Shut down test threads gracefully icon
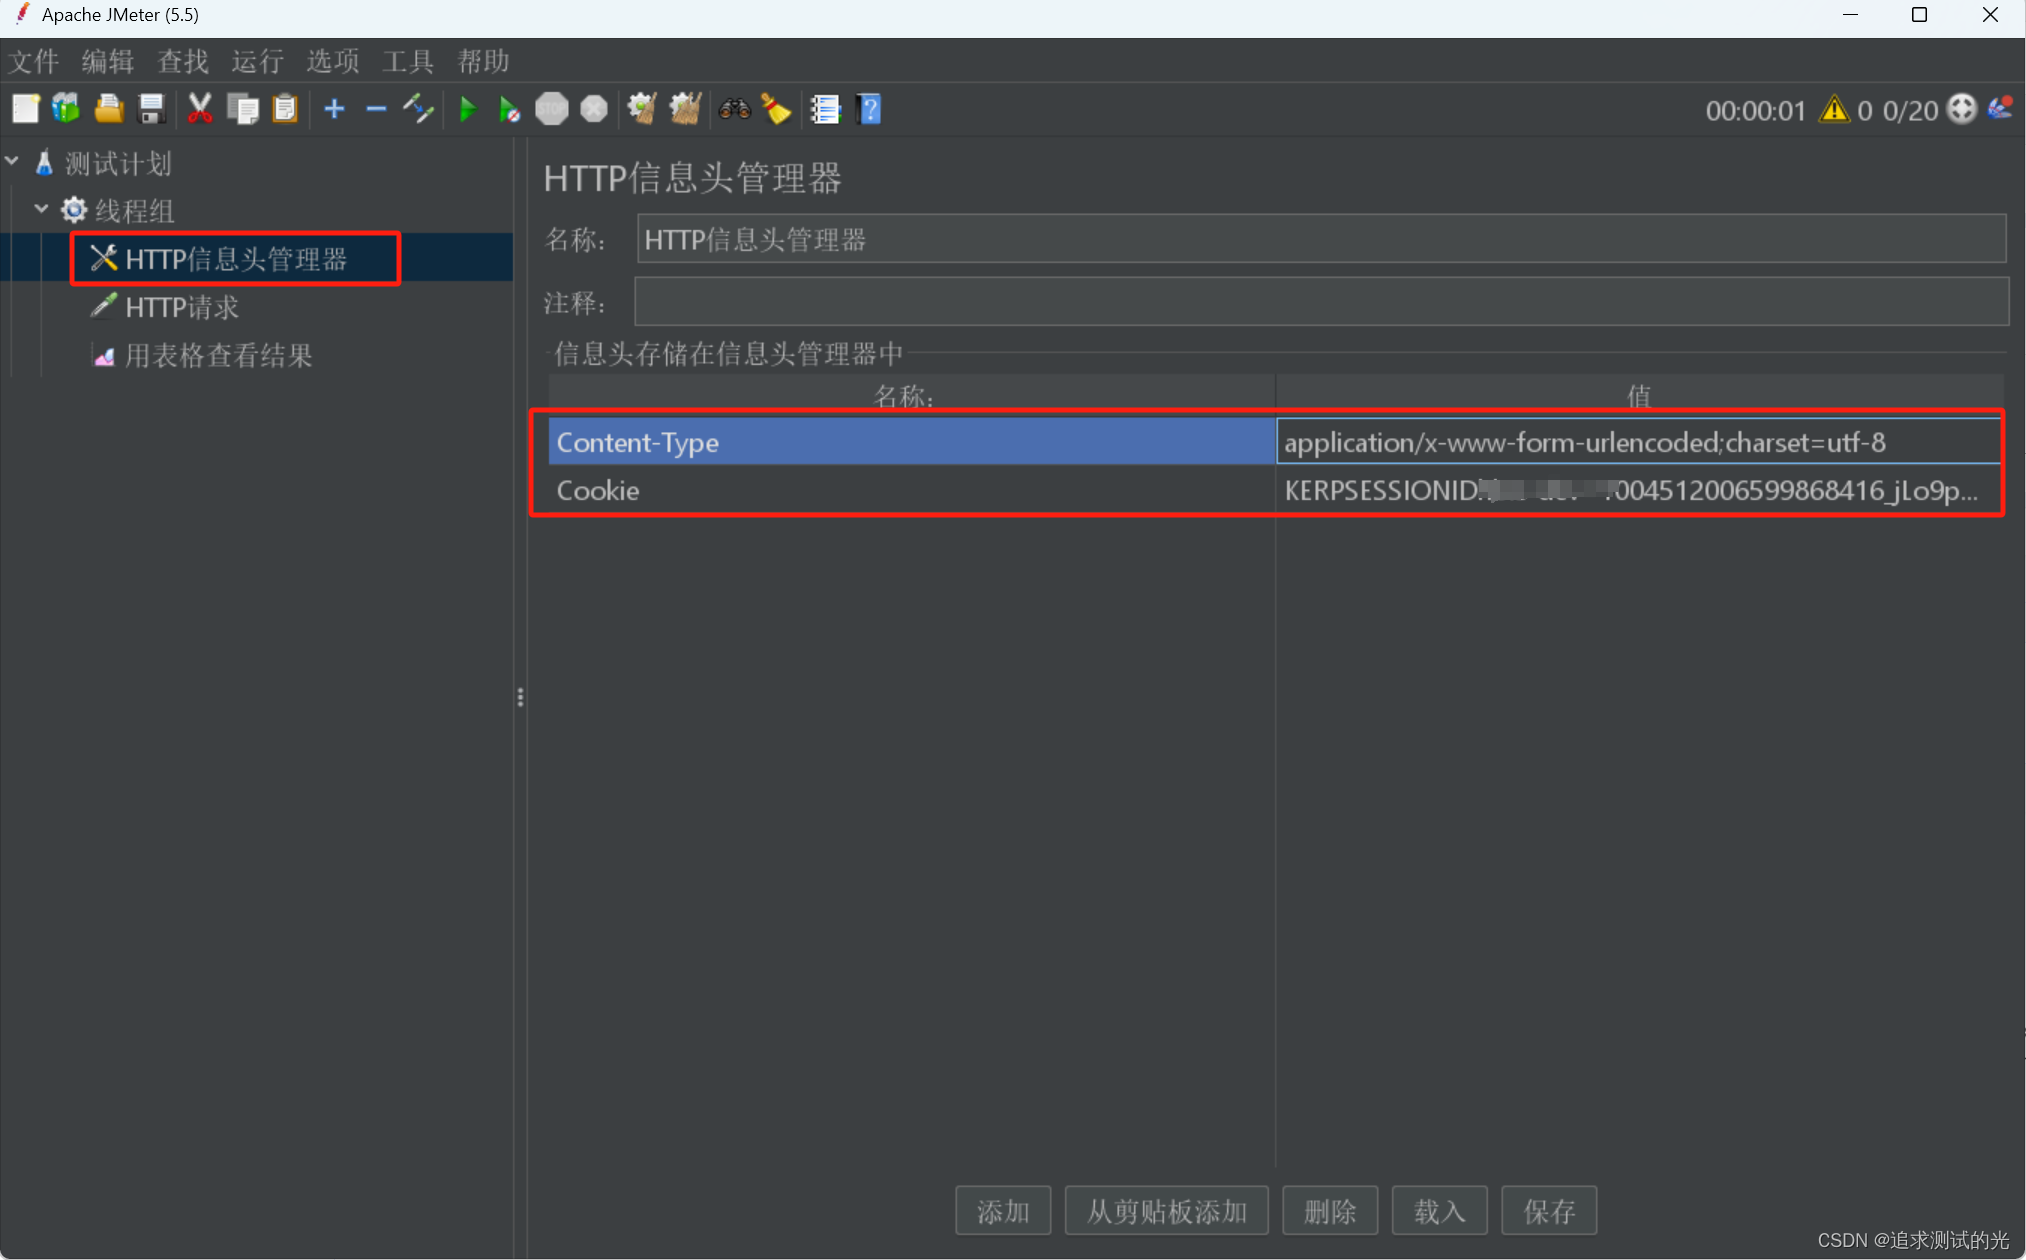Screen dimensions: 2026x1260 point(594,109)
